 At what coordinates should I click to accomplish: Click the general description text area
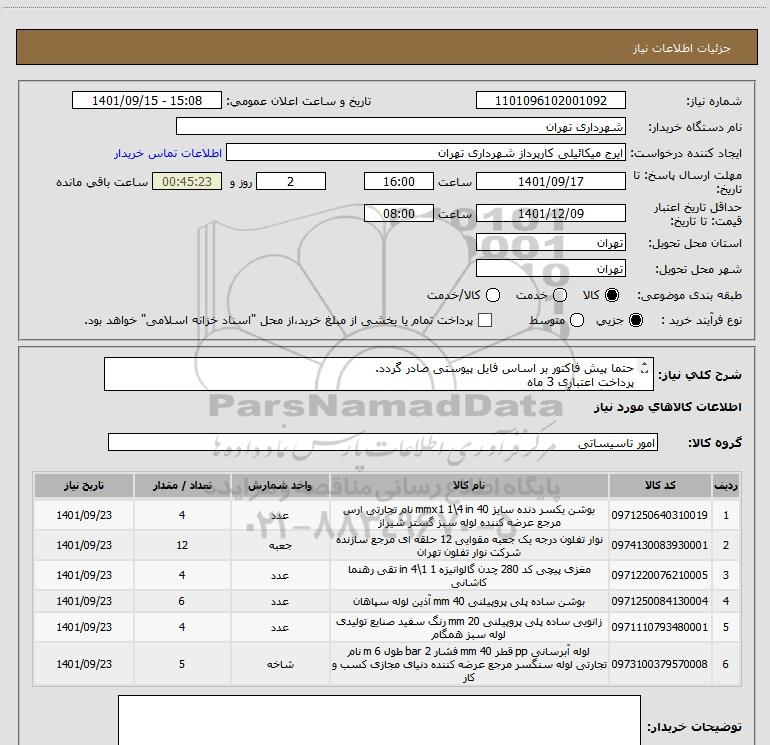[379, 374]
